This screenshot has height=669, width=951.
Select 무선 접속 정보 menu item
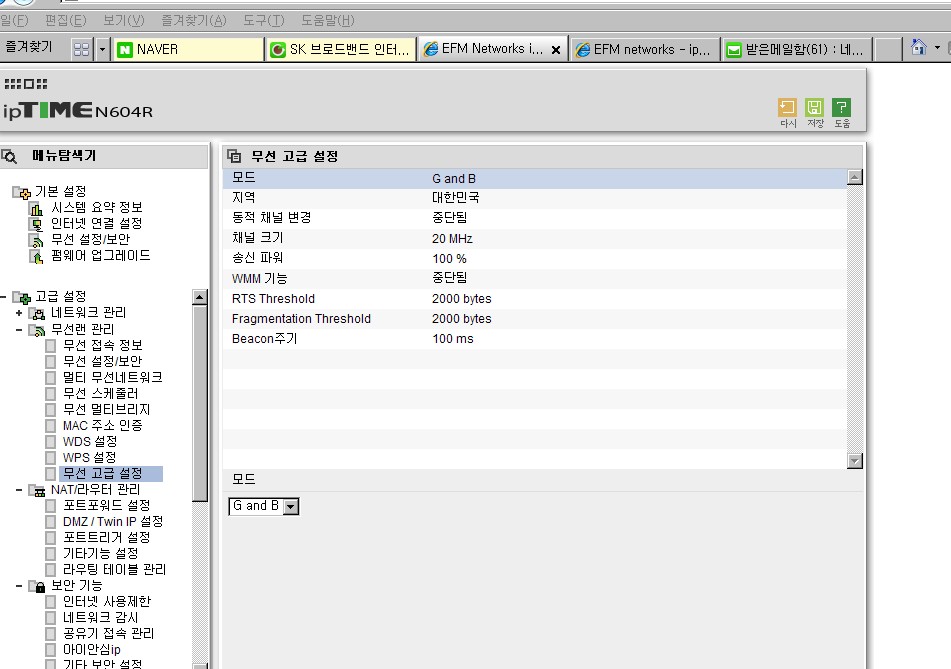point(102,345)
